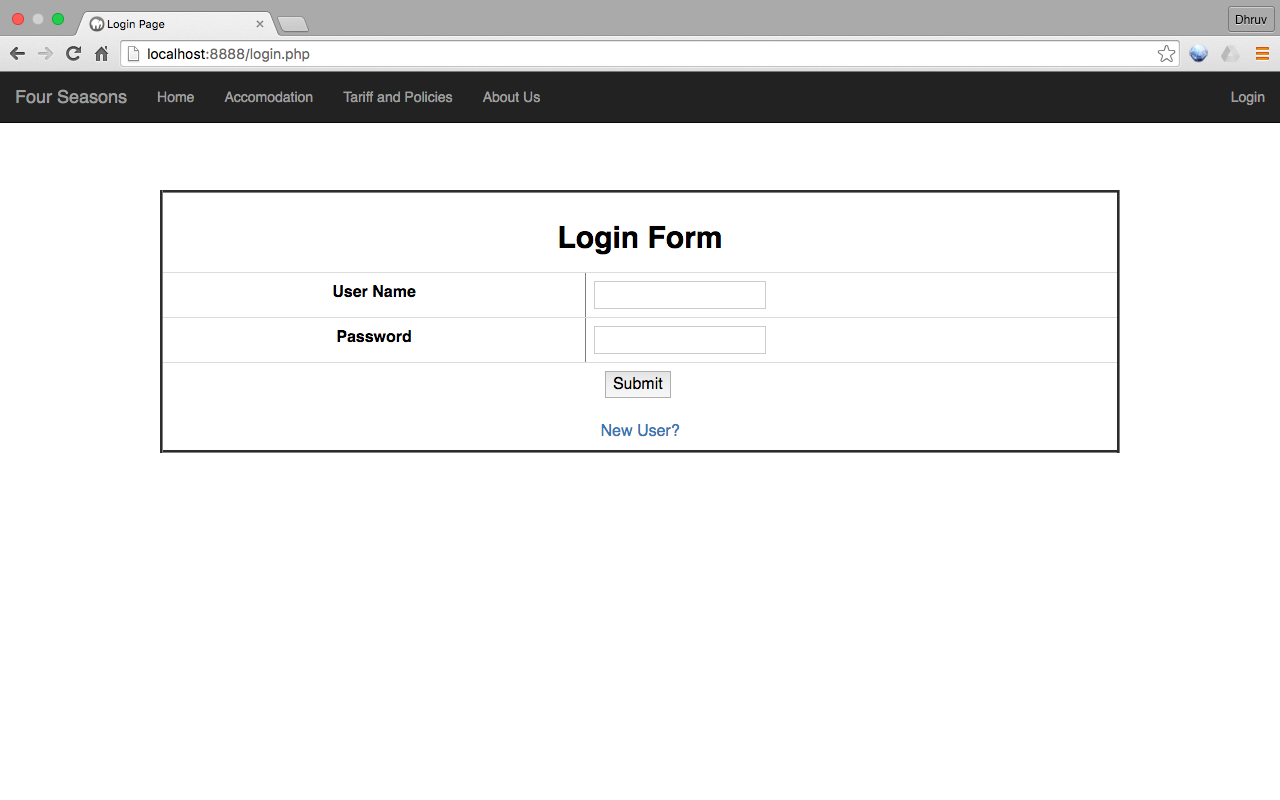Click Login in the navbar
The image size is (1280, 800).
(x=1247, y=97)
